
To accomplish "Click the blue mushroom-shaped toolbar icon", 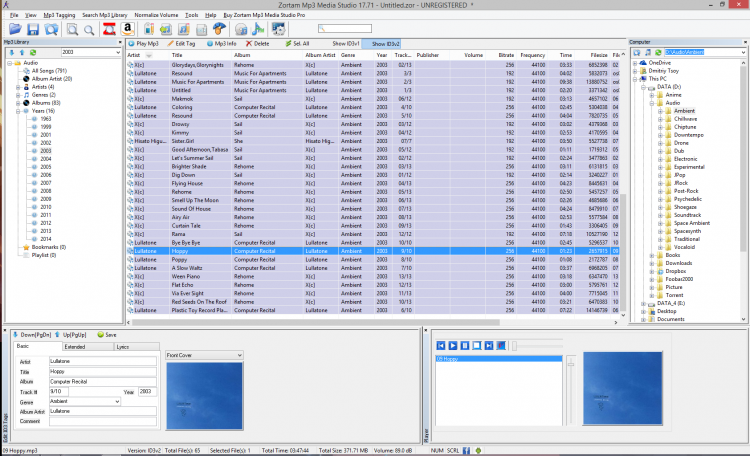I will point(220,29).
